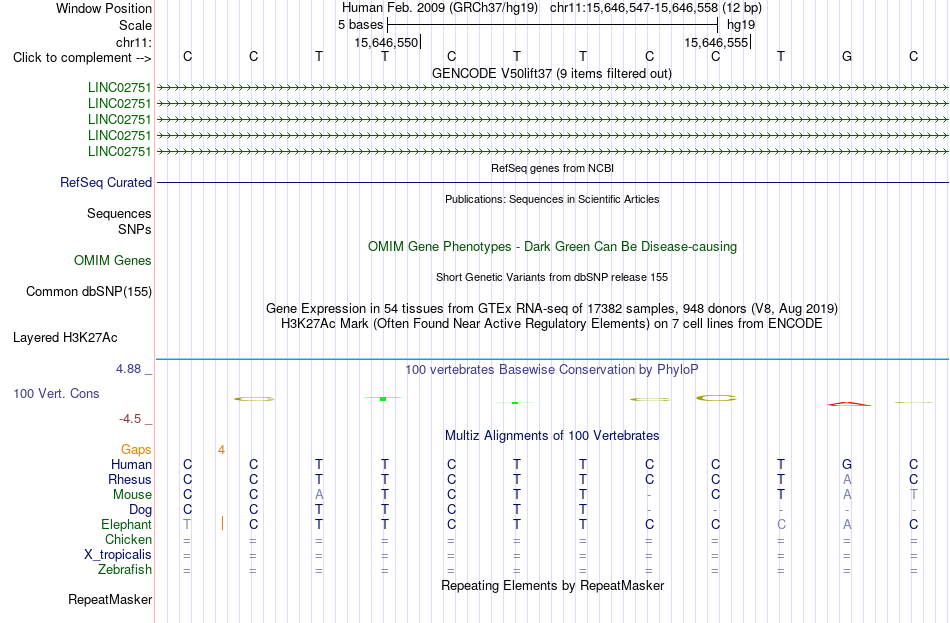This screenshot has height=623, width=950.
Task: Click the "chr11:15,646,547-15,646,558 (12 bp)" position text
Action: click(x=656, y=8)
